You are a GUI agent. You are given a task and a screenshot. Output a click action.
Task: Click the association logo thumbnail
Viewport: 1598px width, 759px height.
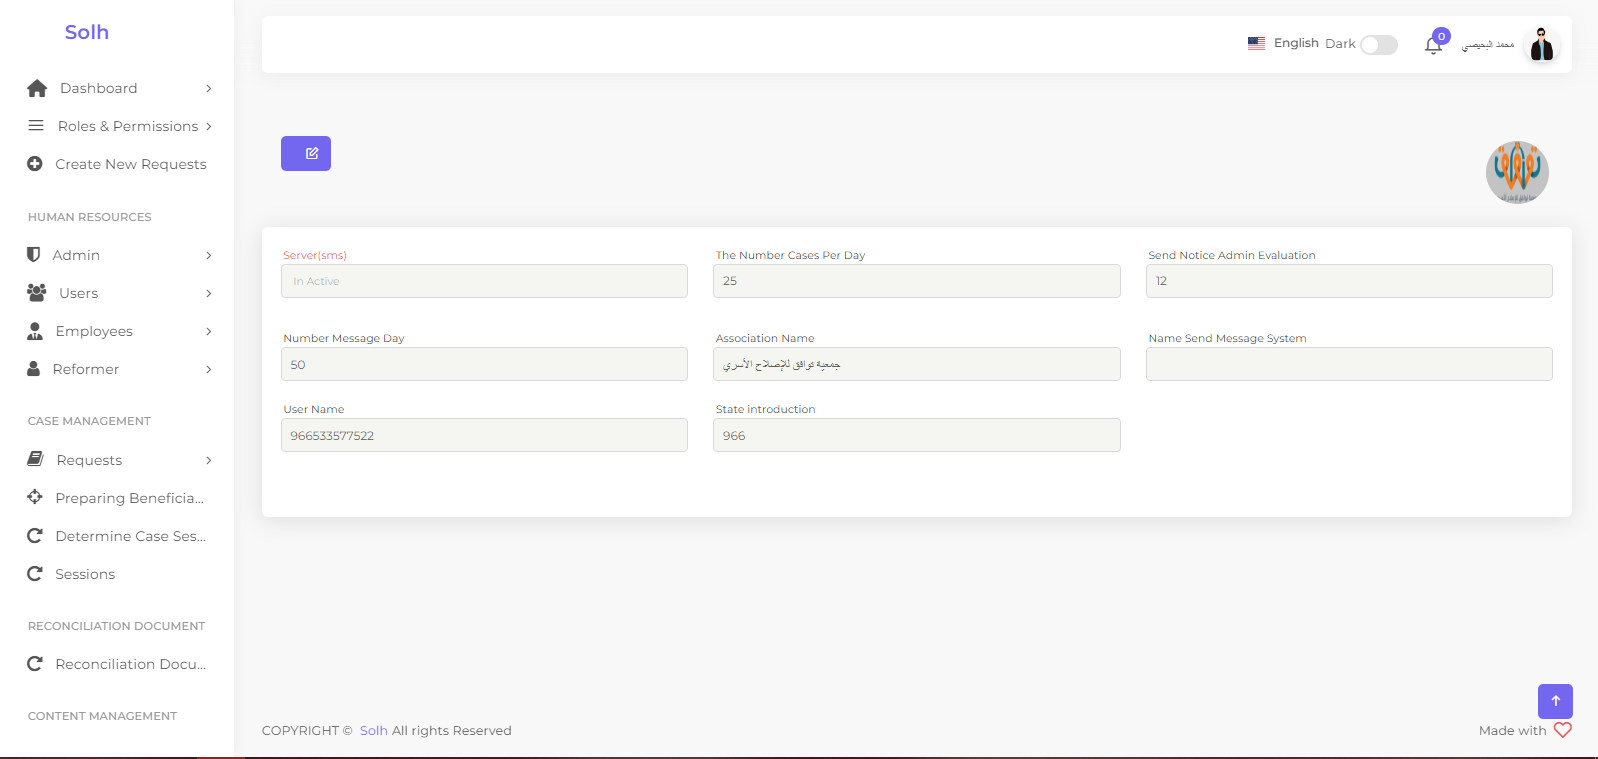[1516, 172]
